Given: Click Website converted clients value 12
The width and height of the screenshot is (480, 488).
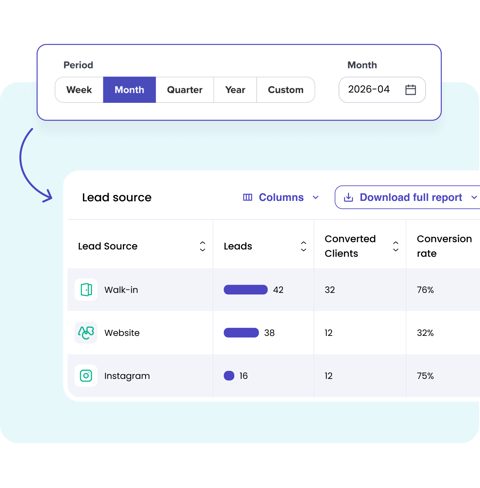Looking at the screenshot, I should 329,333.
